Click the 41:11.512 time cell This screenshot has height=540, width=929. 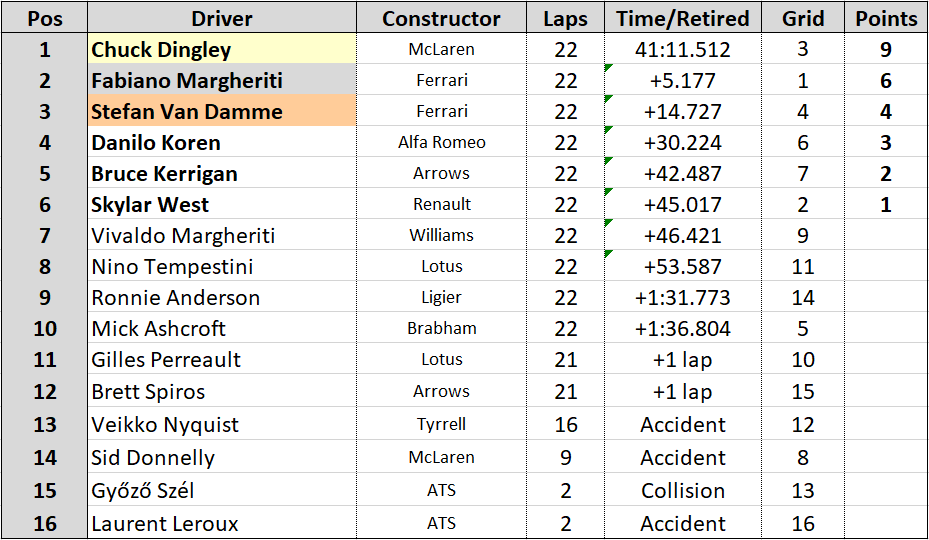tap(683, 49)
